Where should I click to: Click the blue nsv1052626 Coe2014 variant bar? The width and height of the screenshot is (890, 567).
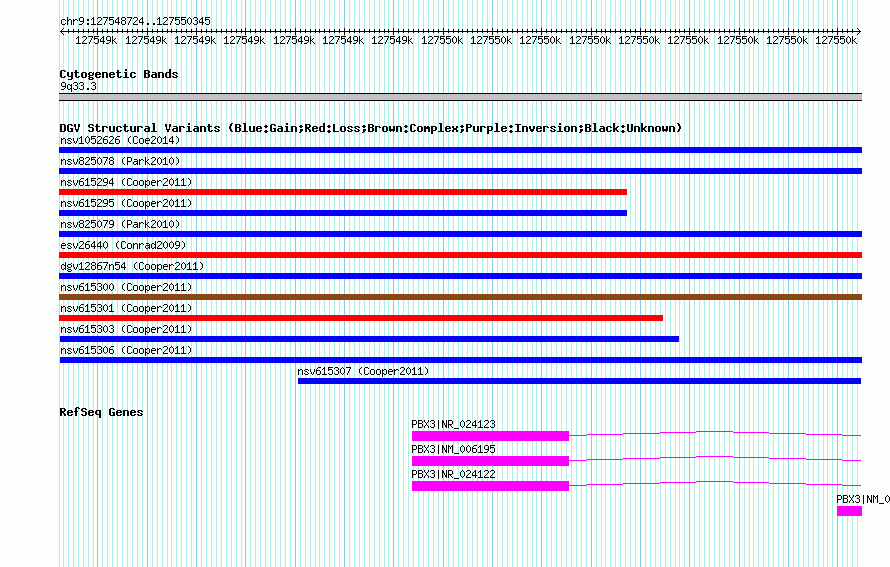pos(460,150)
